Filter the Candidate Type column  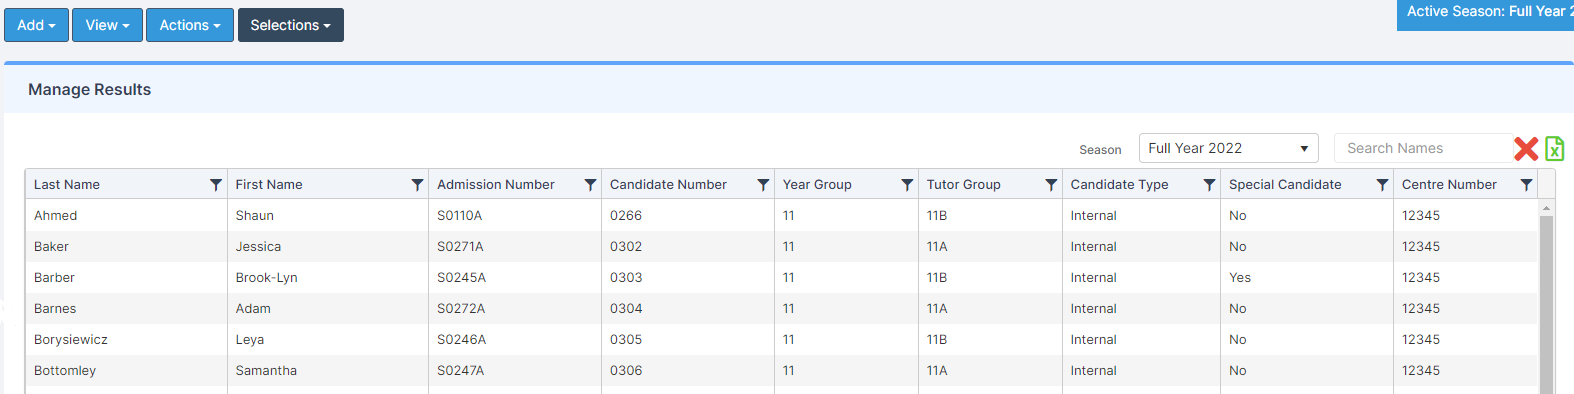[x=1209, y=185]
